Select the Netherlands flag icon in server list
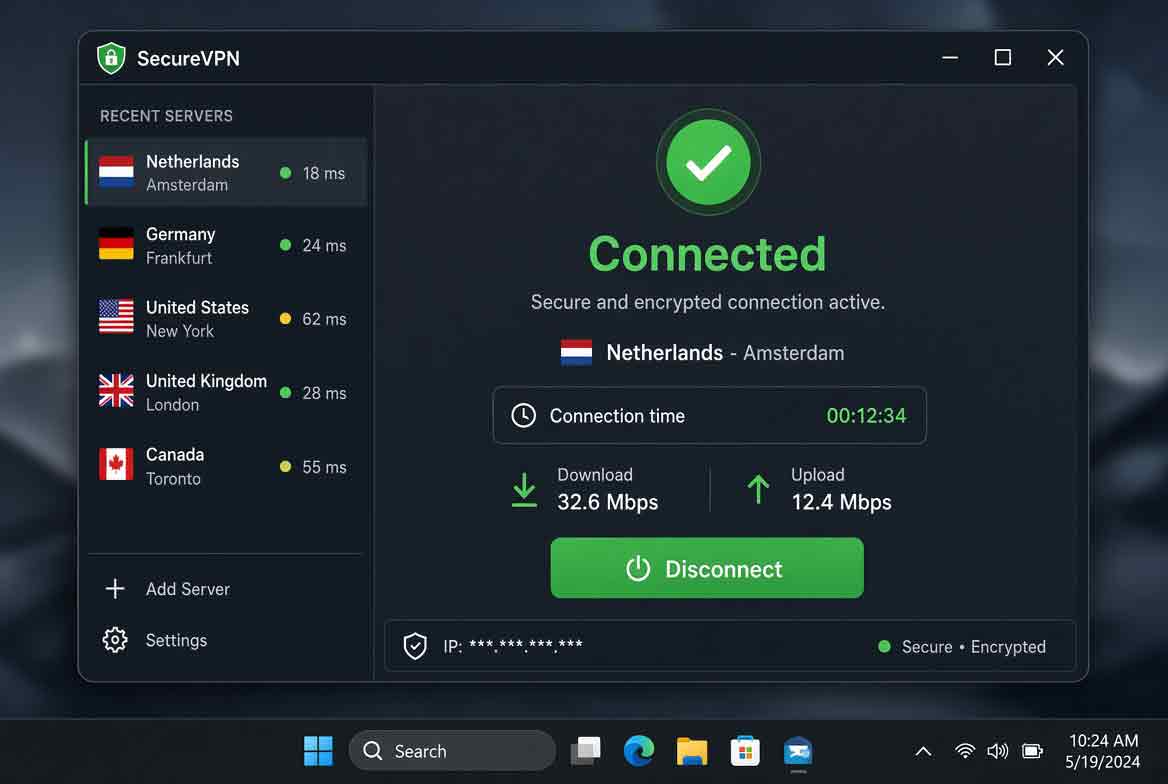 (116, 172)
